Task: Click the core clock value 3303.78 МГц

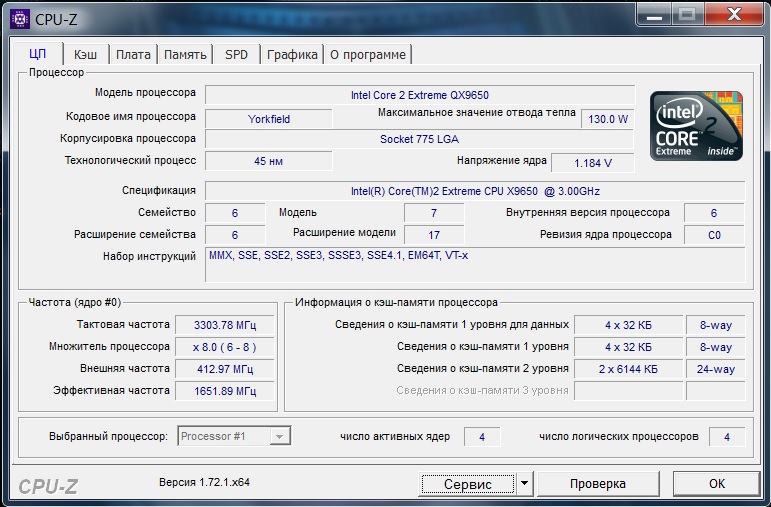Action: point(225,325)
